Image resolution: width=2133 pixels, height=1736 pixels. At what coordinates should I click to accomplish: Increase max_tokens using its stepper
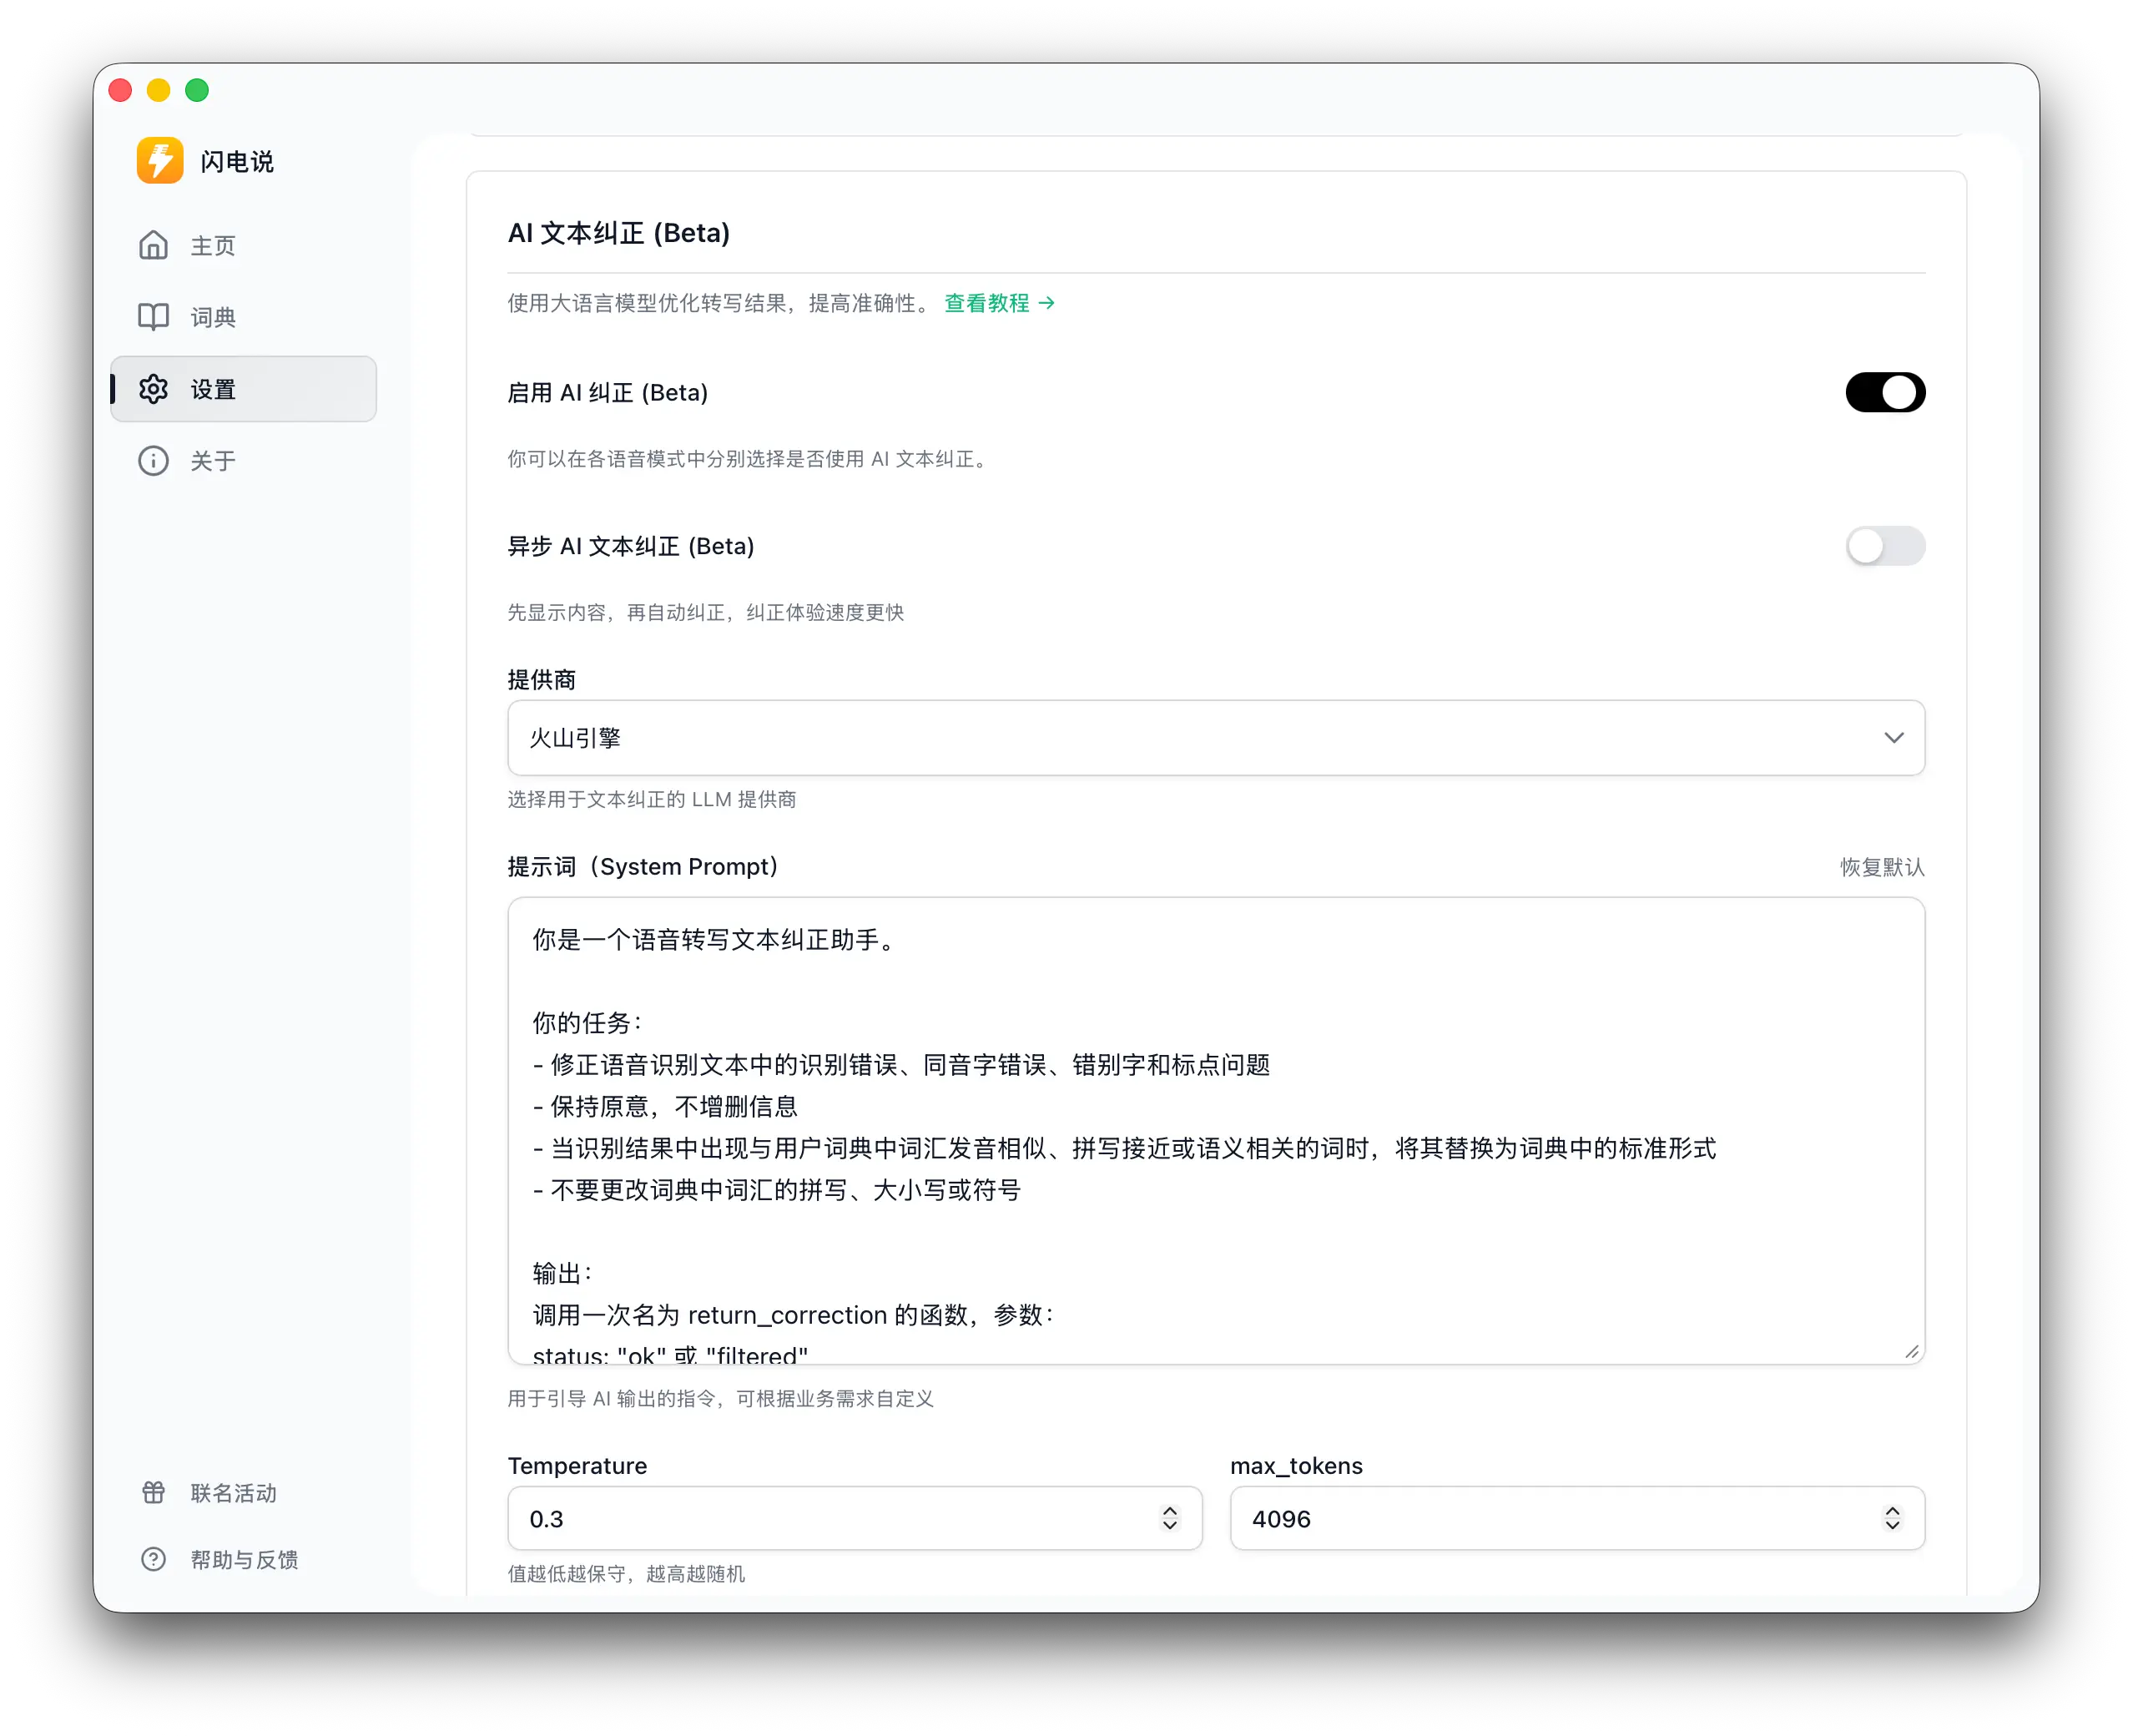[1891, 1511]
